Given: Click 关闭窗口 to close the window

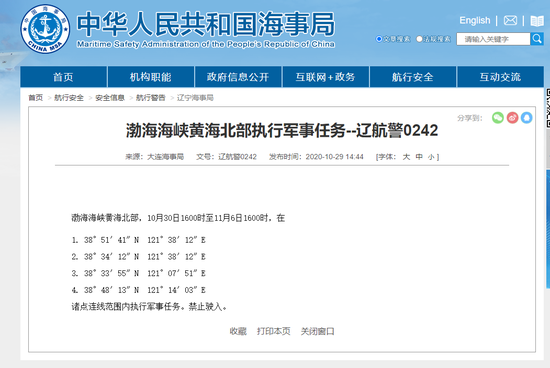Looking at the screenshot, I should coord(317,331).
